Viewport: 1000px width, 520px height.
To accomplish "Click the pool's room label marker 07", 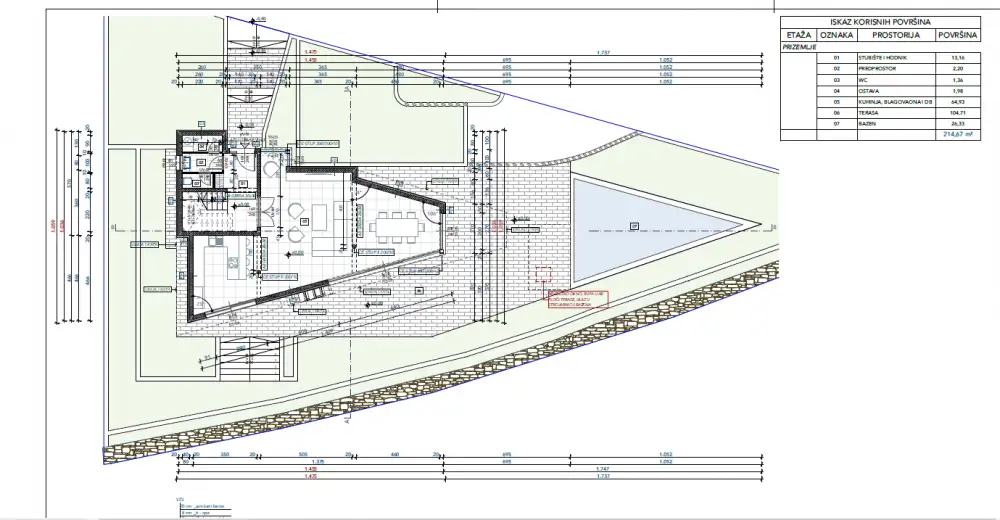I will pos(634,227).
